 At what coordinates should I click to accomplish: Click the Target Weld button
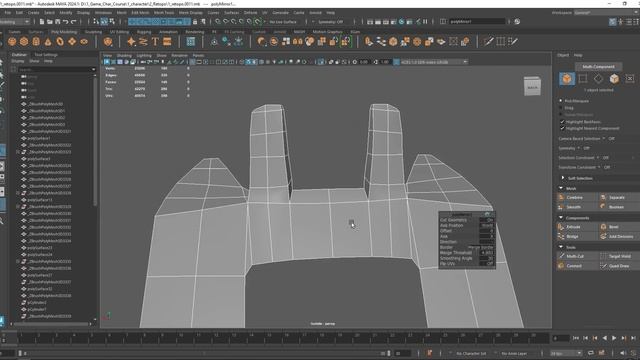pyautogui.click(x=619, y=256)
